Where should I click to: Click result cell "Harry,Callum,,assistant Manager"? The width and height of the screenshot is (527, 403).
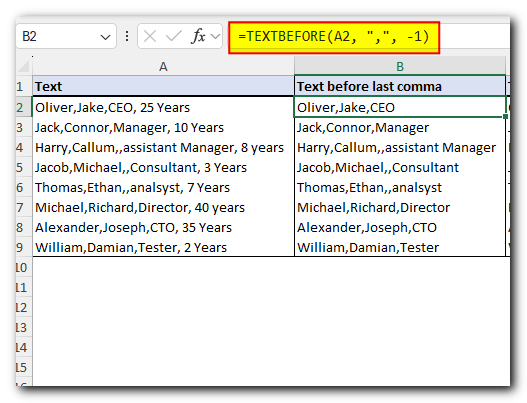point(400,147)
